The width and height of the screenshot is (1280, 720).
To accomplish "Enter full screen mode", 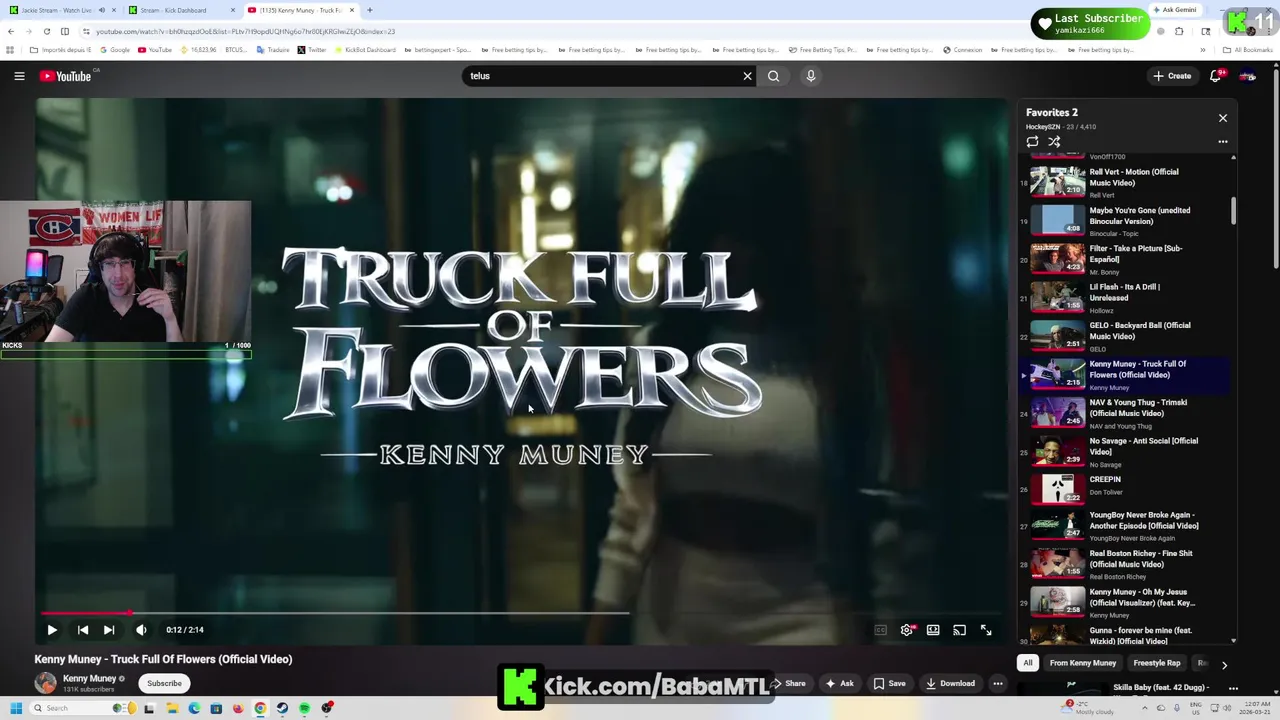I will click(x=986, y=630).
